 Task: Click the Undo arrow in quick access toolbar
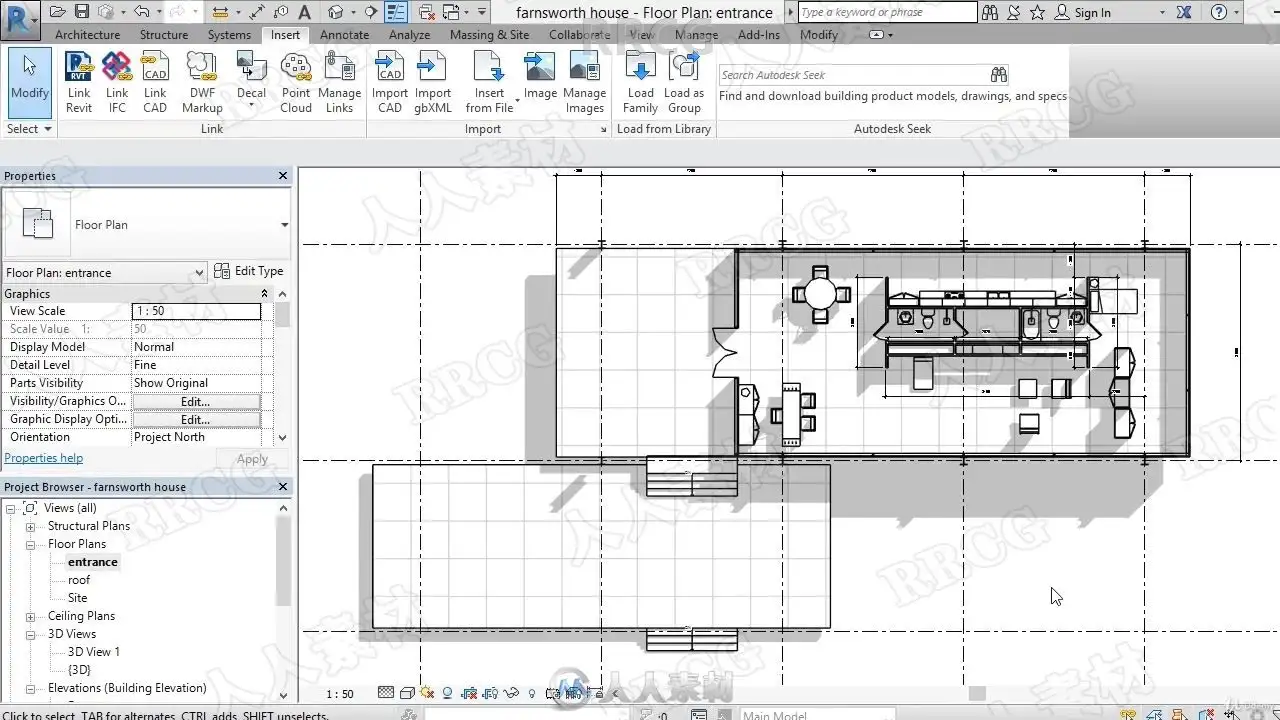coord(141,12)
